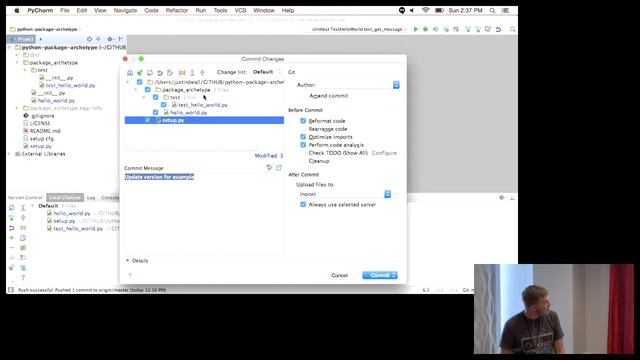Toggle checkbox for package_archetype folder
This screenshot has height=360, width=640.
[x=147, y=89]
